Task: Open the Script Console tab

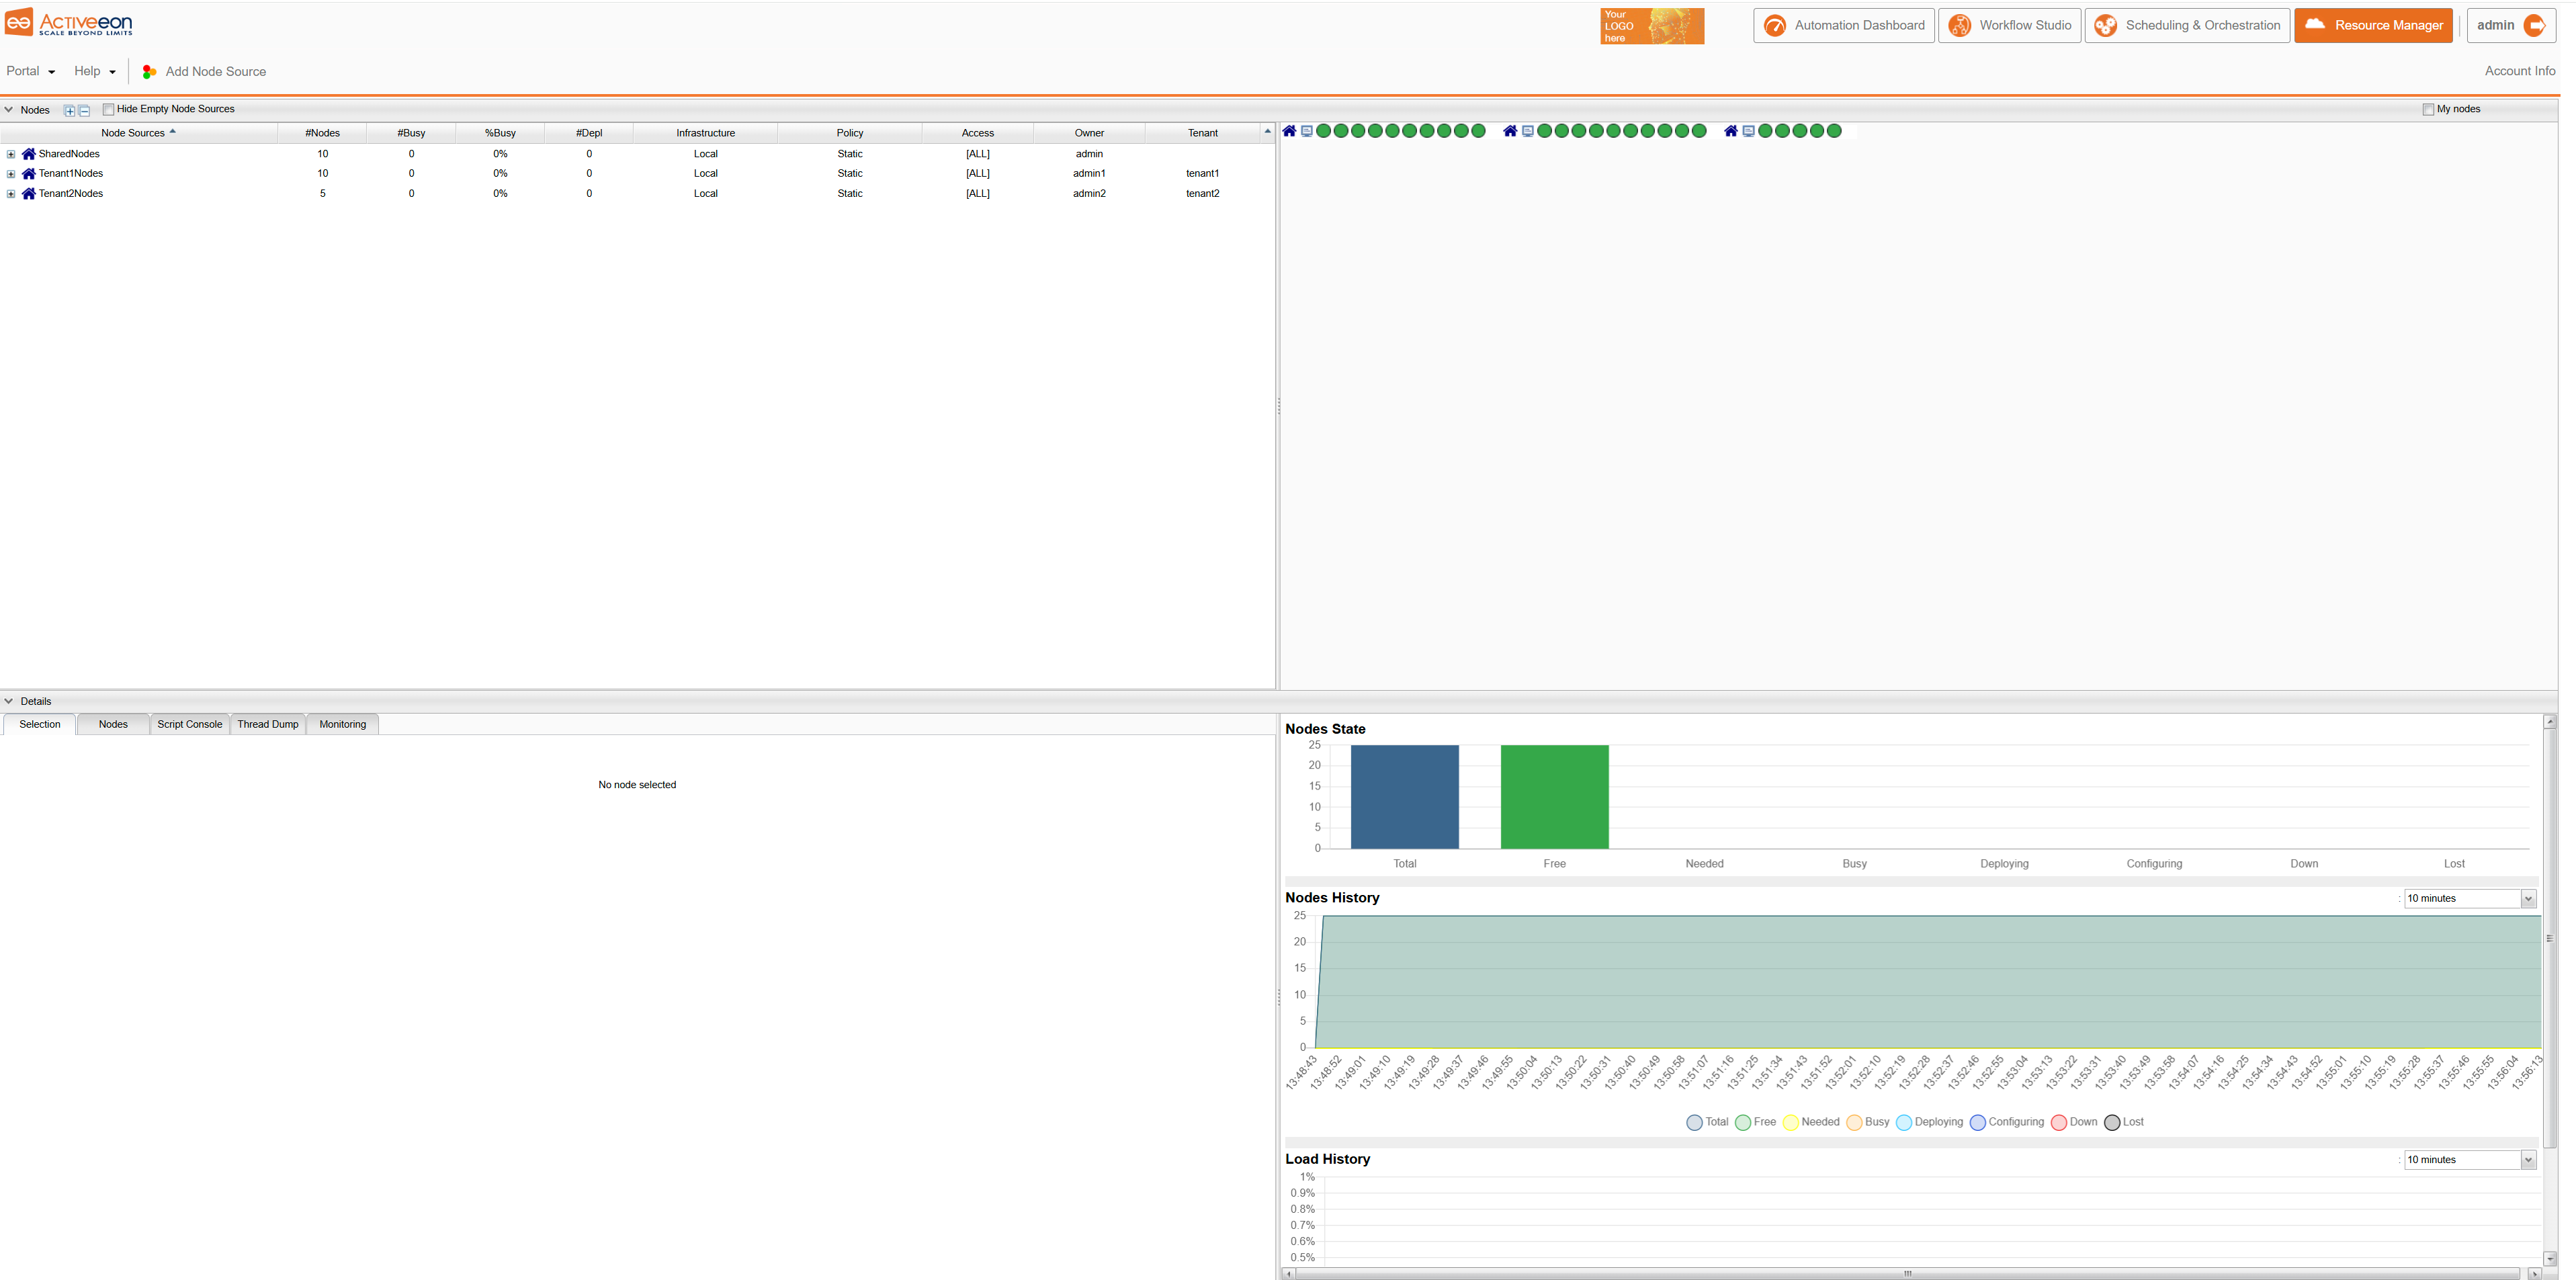Action: tap(190, 725)
